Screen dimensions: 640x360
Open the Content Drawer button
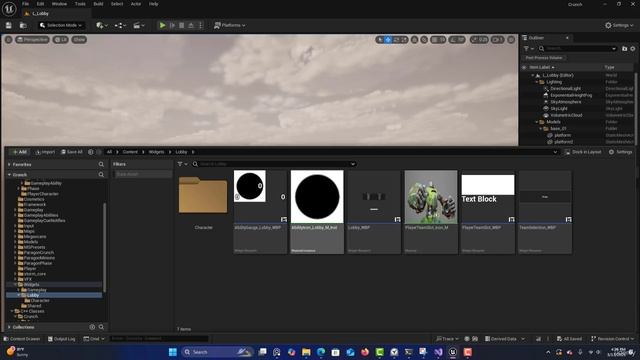tap(22, 339)
